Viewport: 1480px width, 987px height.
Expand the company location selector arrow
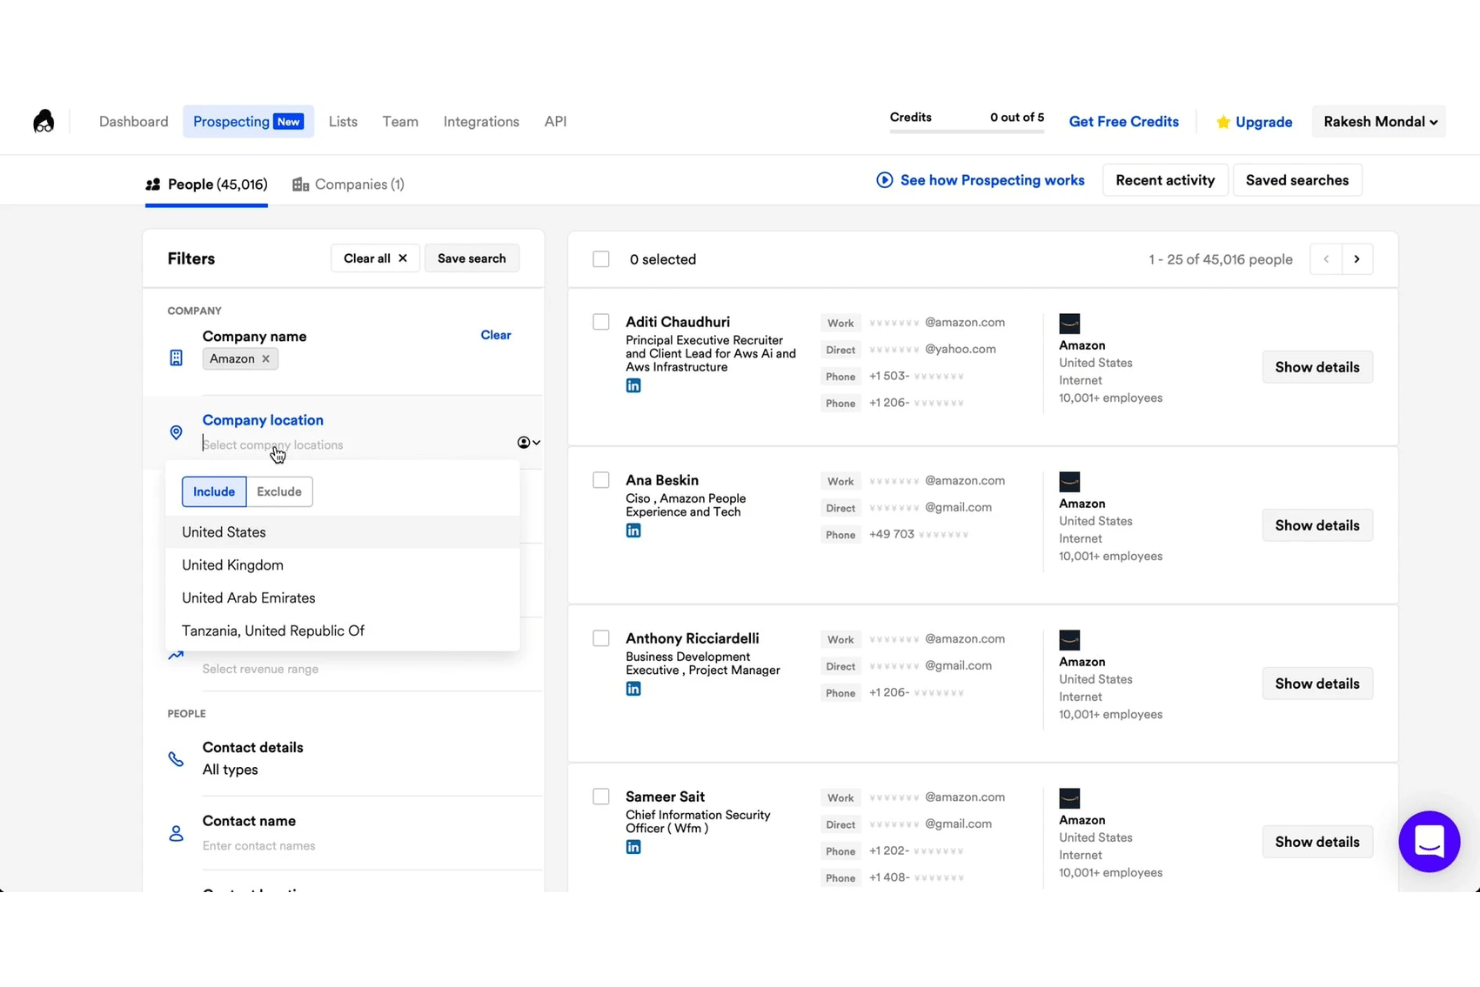point(529,442)
